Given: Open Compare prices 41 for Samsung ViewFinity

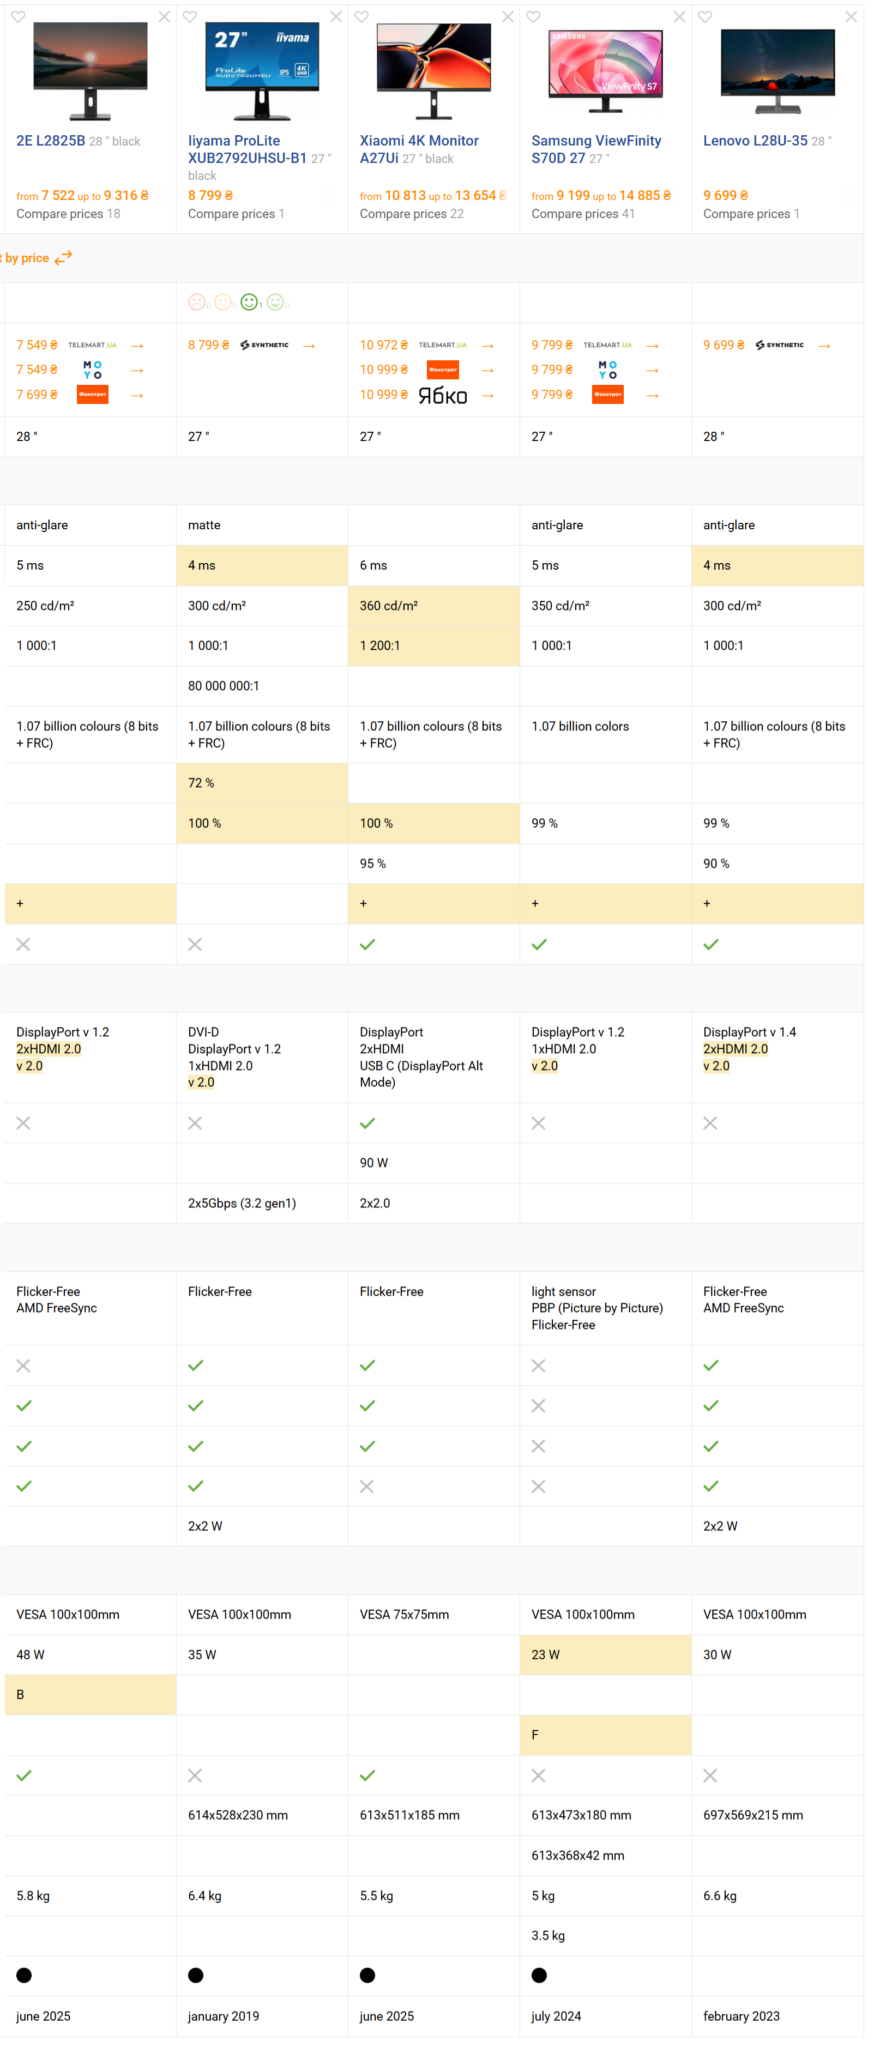Looking at the screenshot, I should [x=582, y=214].
